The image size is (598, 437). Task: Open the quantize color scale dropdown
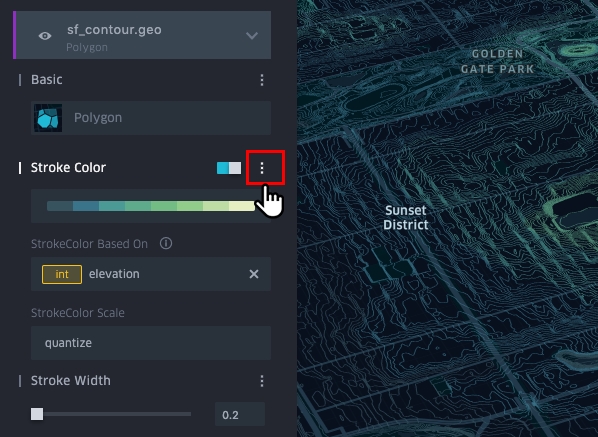[151, 343]
